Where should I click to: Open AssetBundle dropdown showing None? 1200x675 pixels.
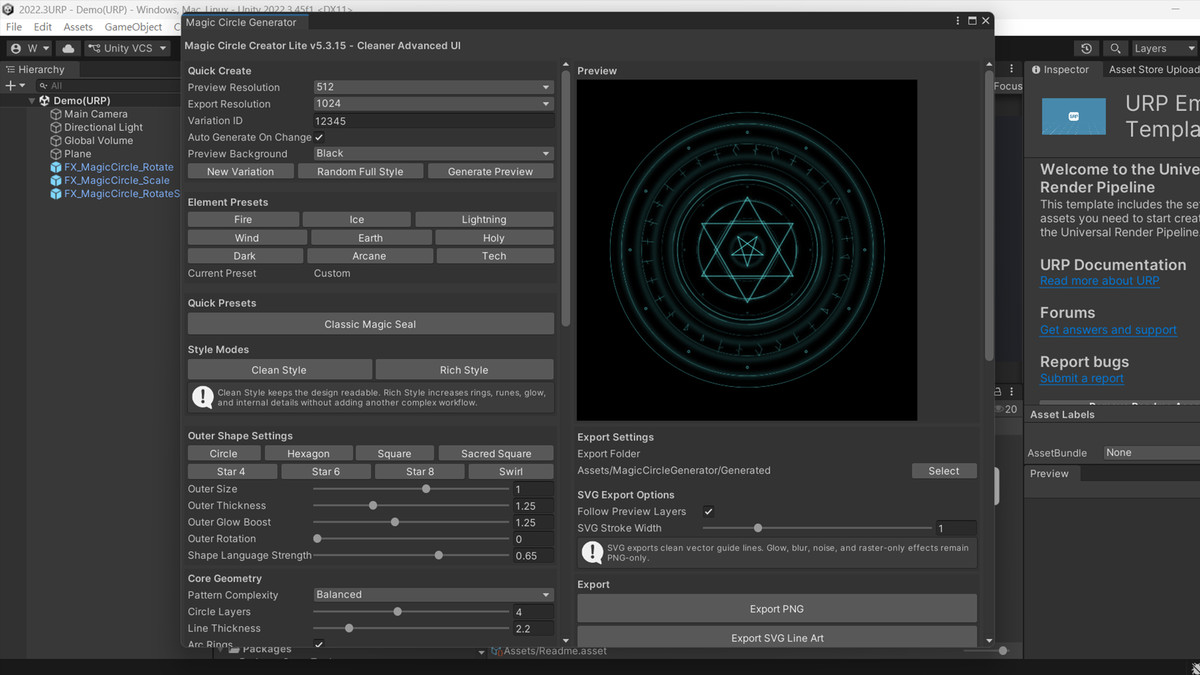[x=1151, y=453]
